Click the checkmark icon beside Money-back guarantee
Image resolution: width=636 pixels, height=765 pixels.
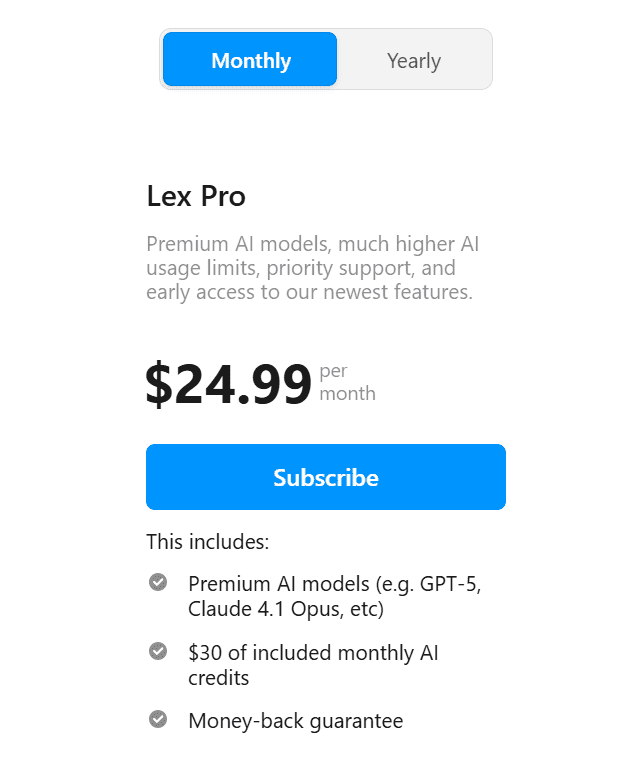(x=157, y=719)
